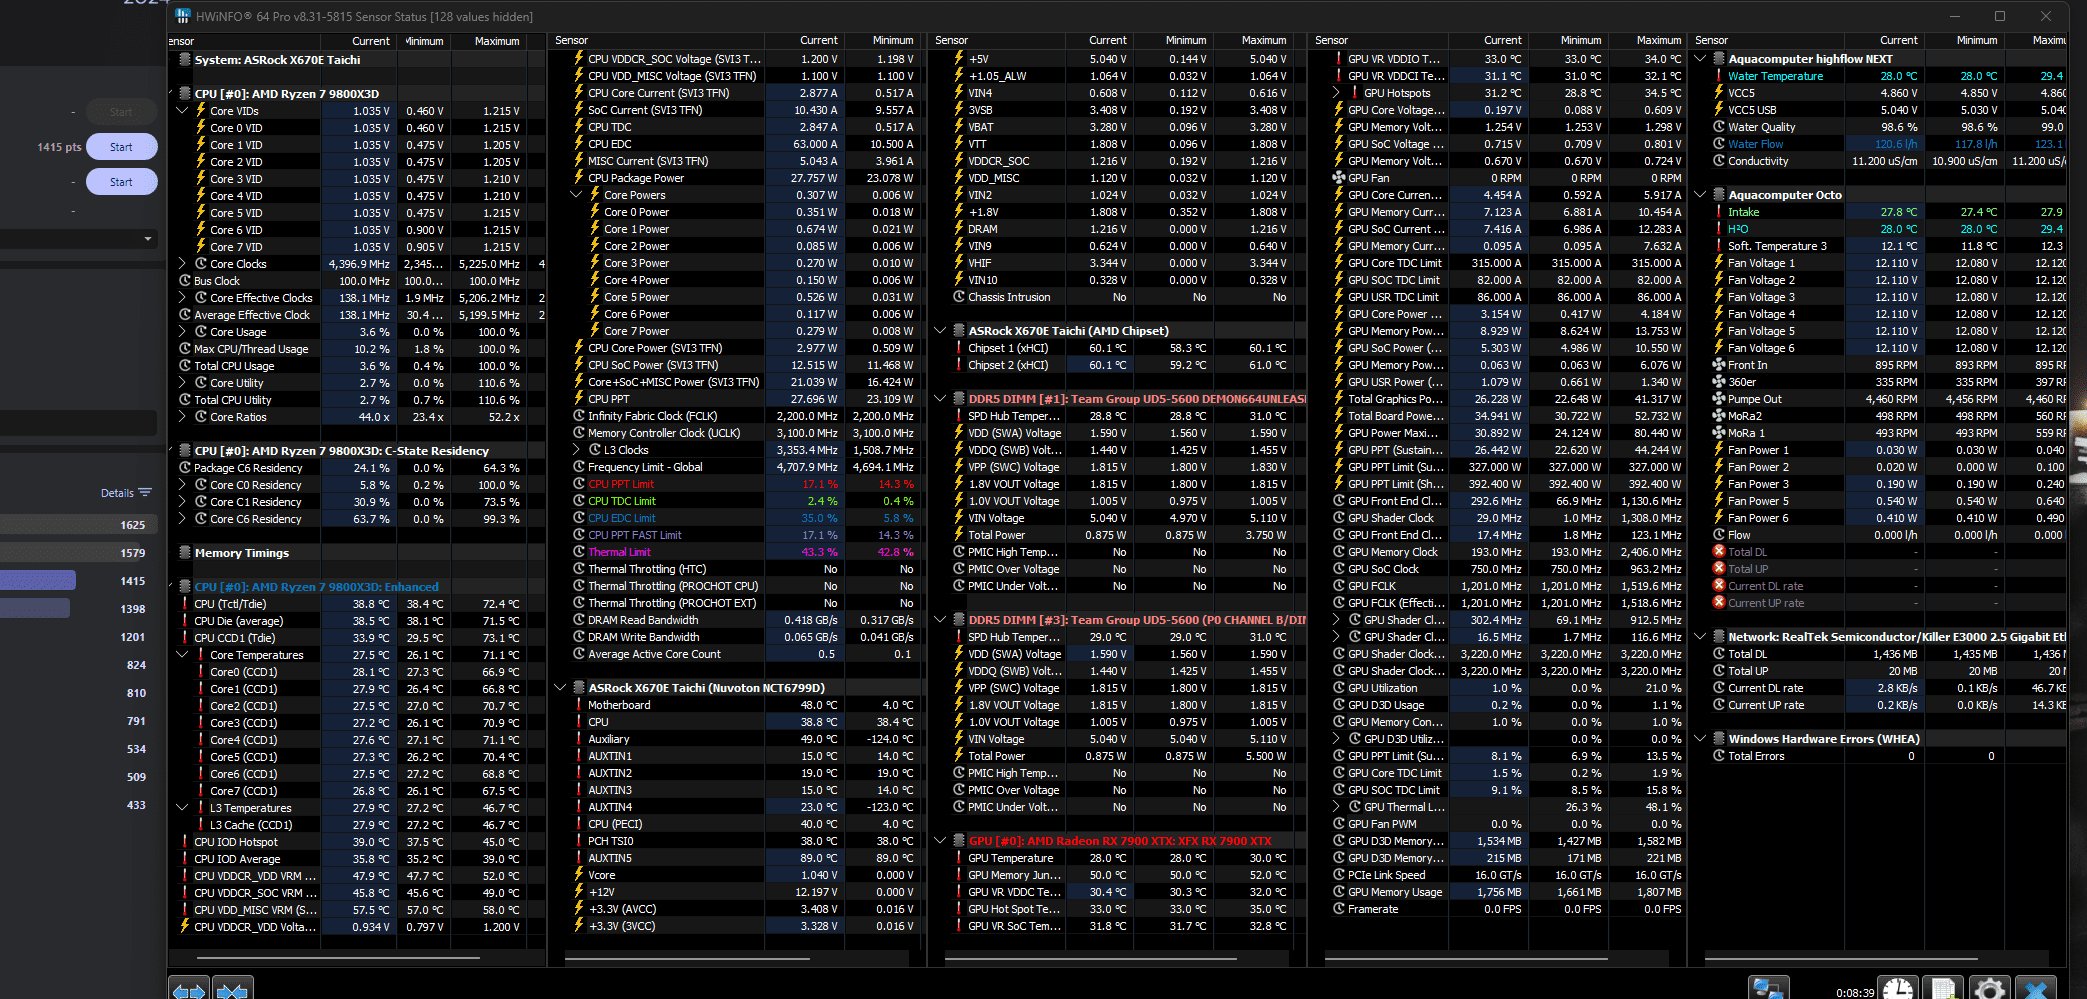The image size is (2087, 999).
Task: Click the clock icon beside Chassis Intrusion
Action: 959,297
